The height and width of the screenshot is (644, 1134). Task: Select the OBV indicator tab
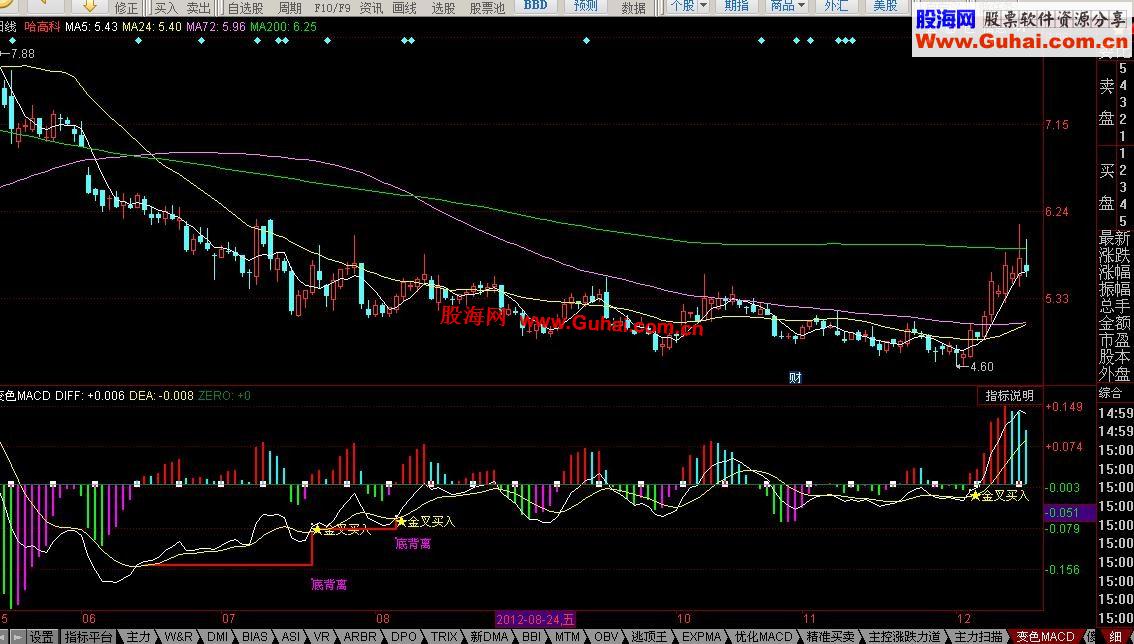(x=606, y=637)
